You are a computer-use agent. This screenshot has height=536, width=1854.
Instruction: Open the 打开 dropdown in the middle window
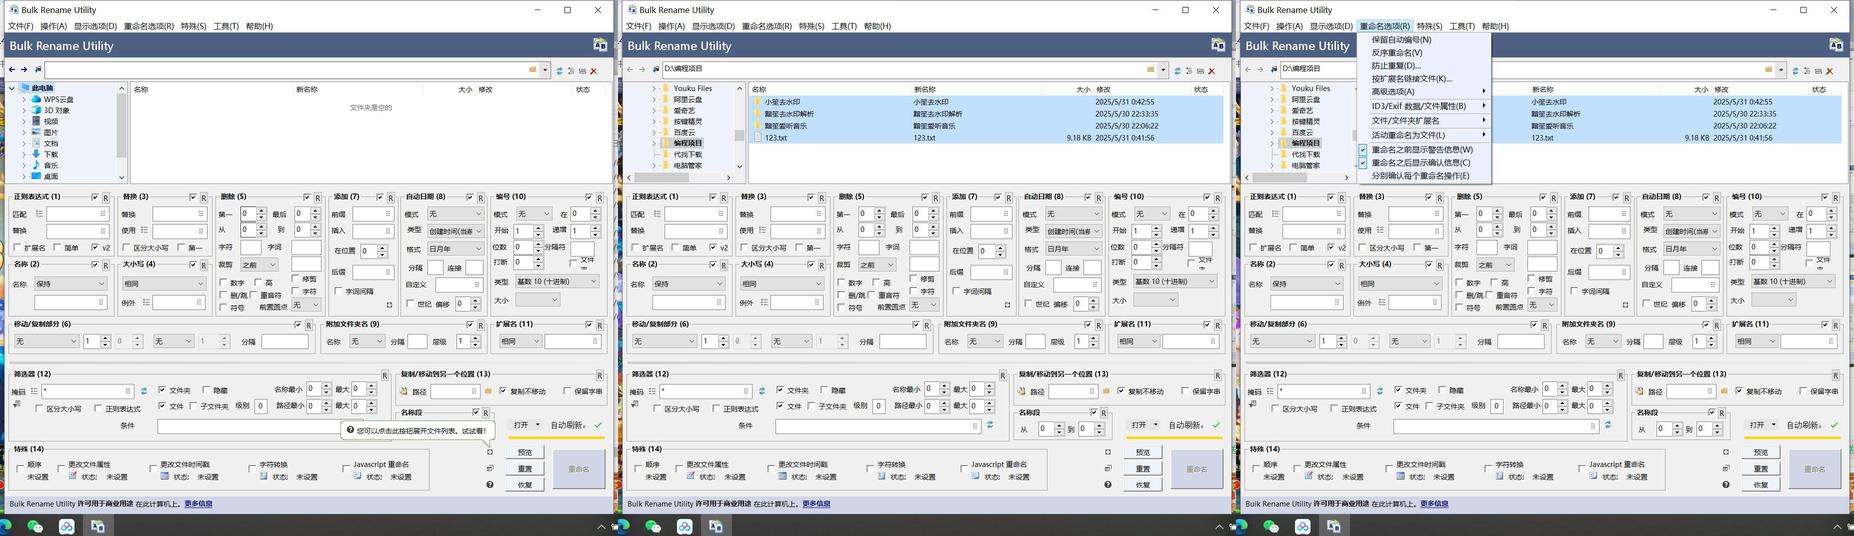(x=1143, y=425)
